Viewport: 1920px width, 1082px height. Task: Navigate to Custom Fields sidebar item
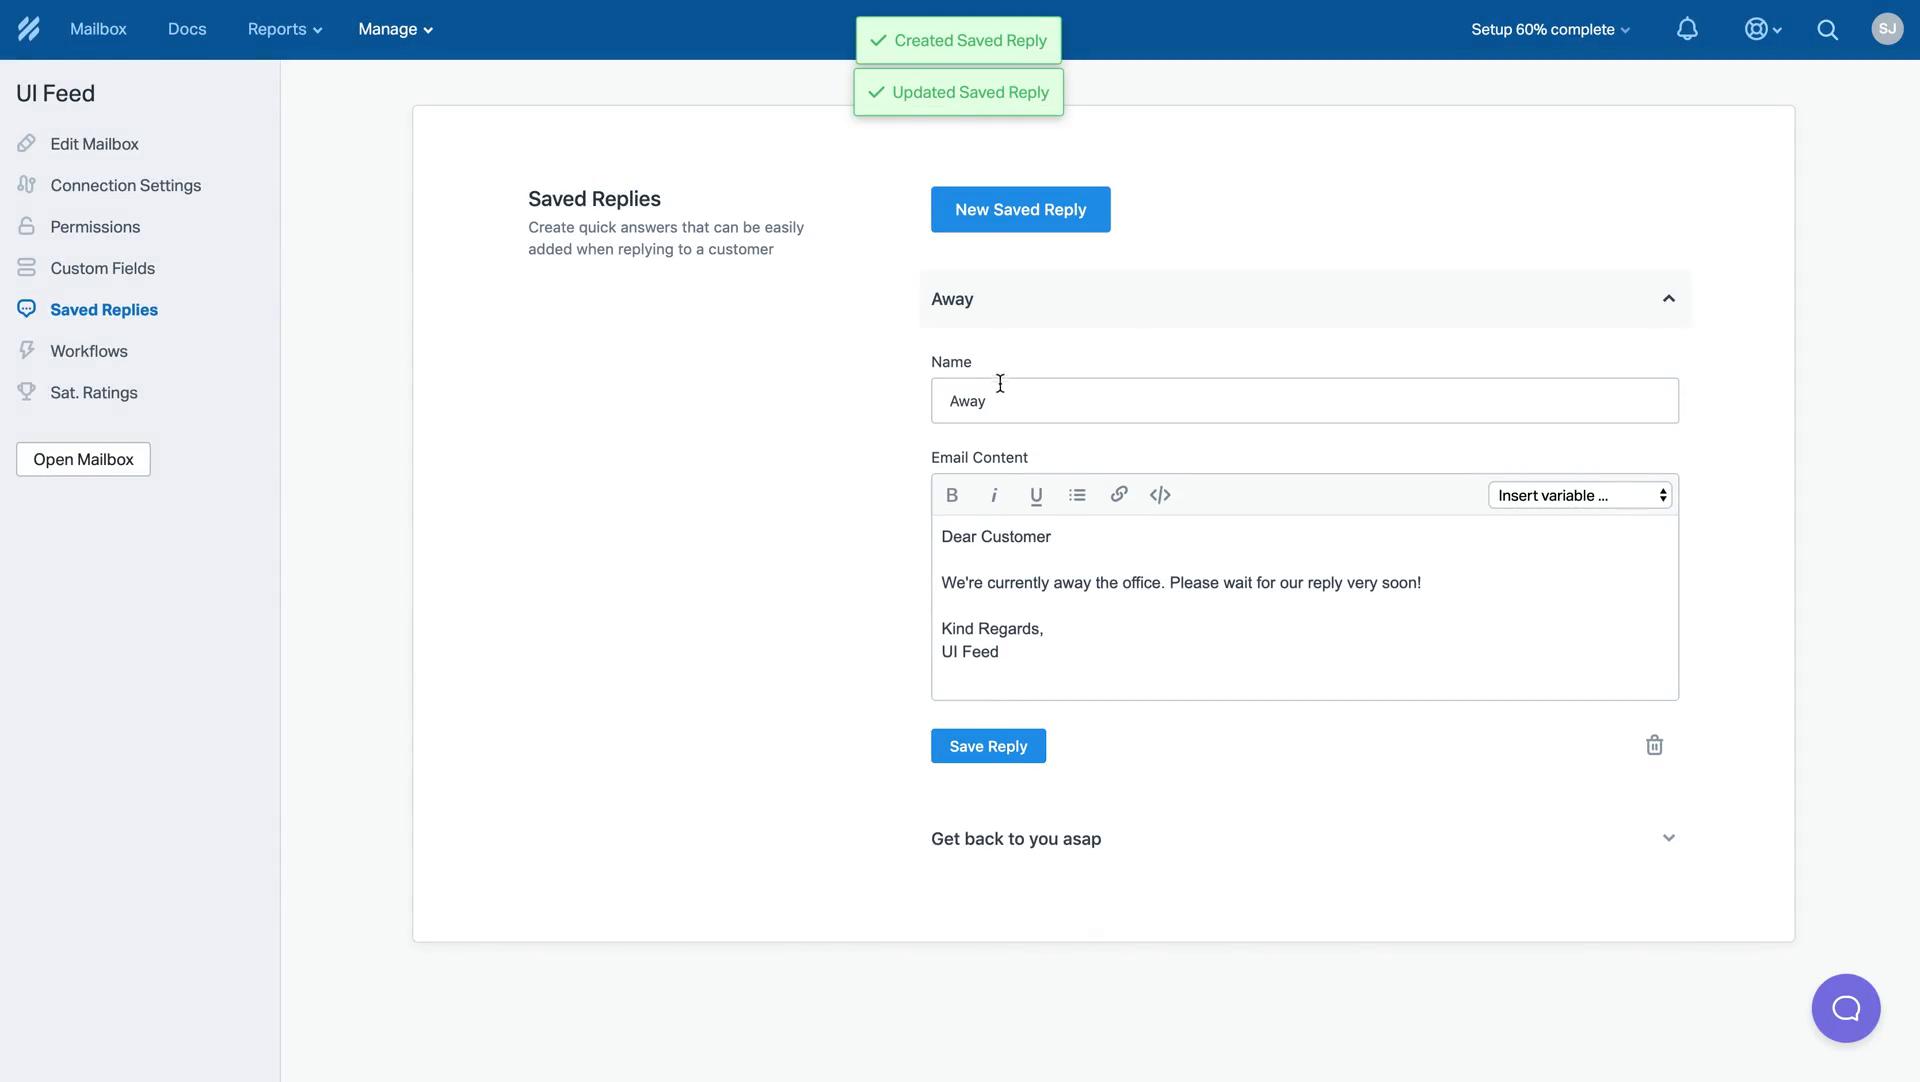(x=102, y=268)
